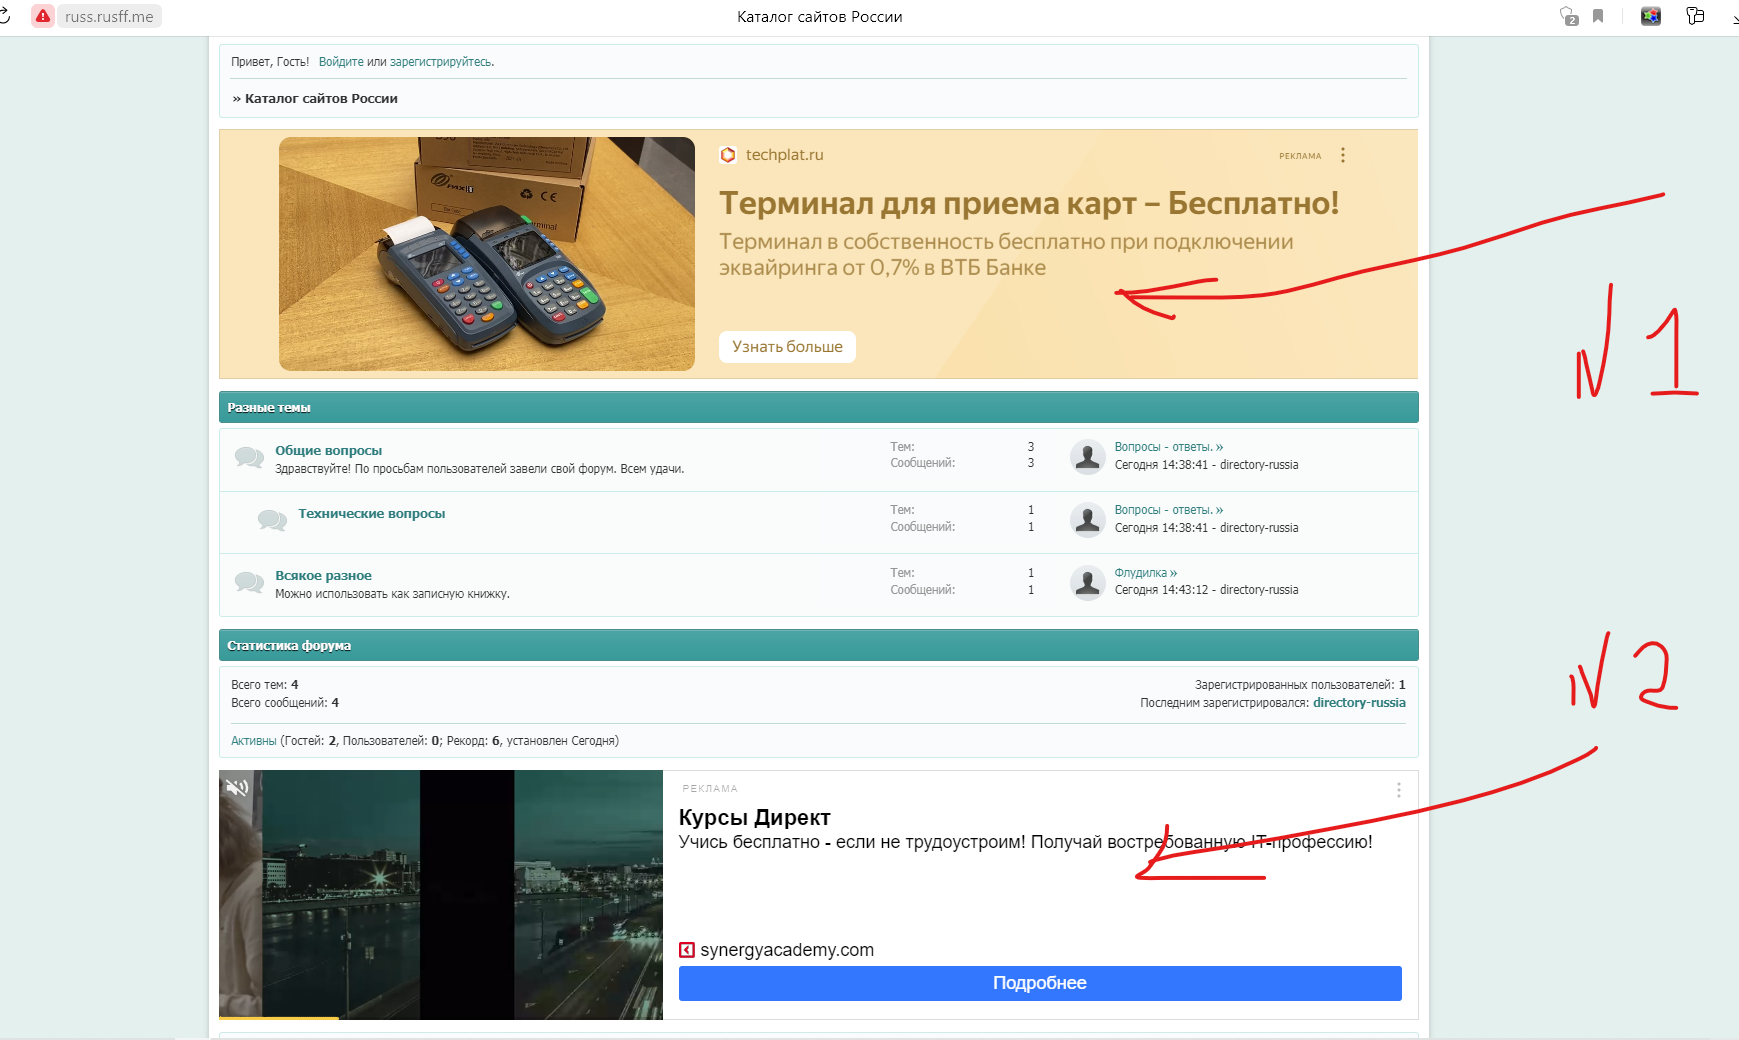Click the avatar in Технические вопросы row
Screen dimensions: 1739x1040
tap(1087, 519)
